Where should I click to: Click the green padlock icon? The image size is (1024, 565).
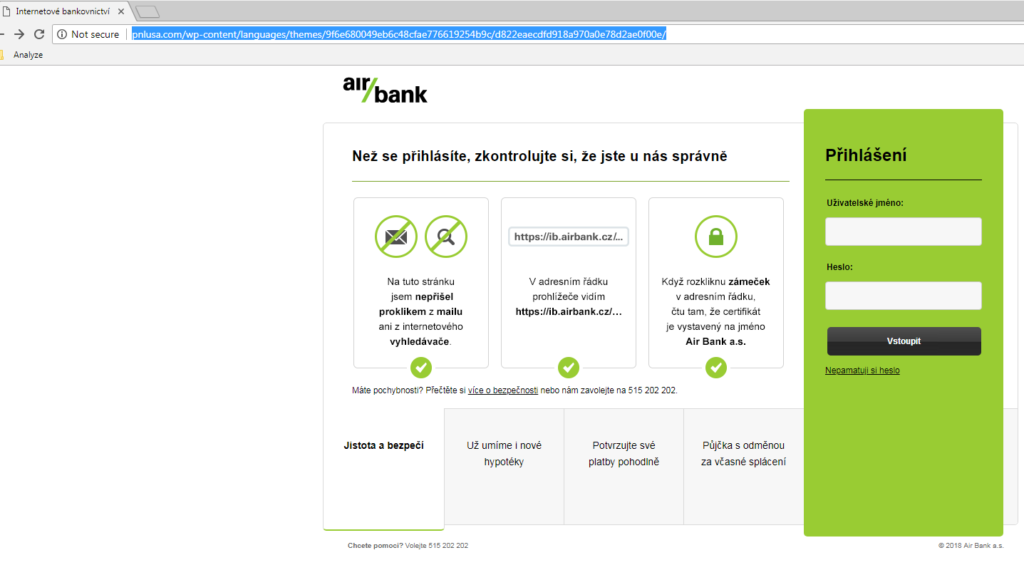coord(716,236)
